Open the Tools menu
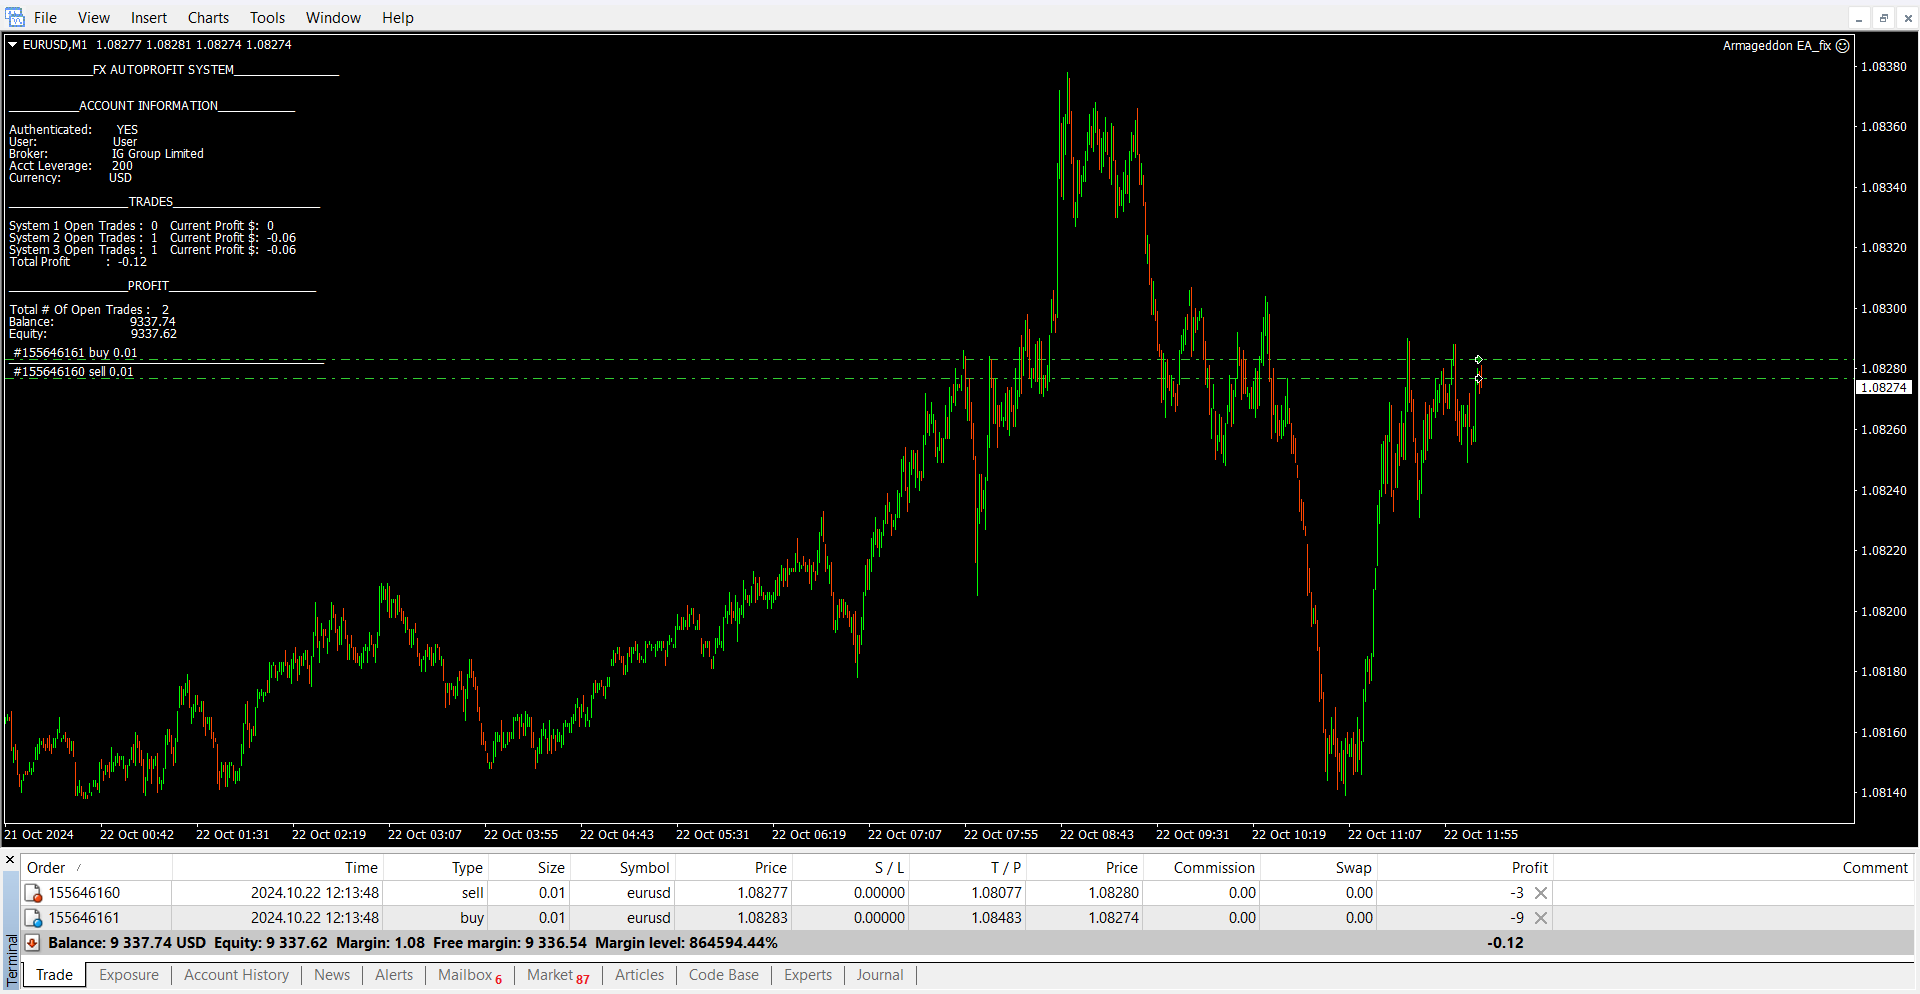Viewport: 1920px width, 994px height. click(x=267, y=18)
